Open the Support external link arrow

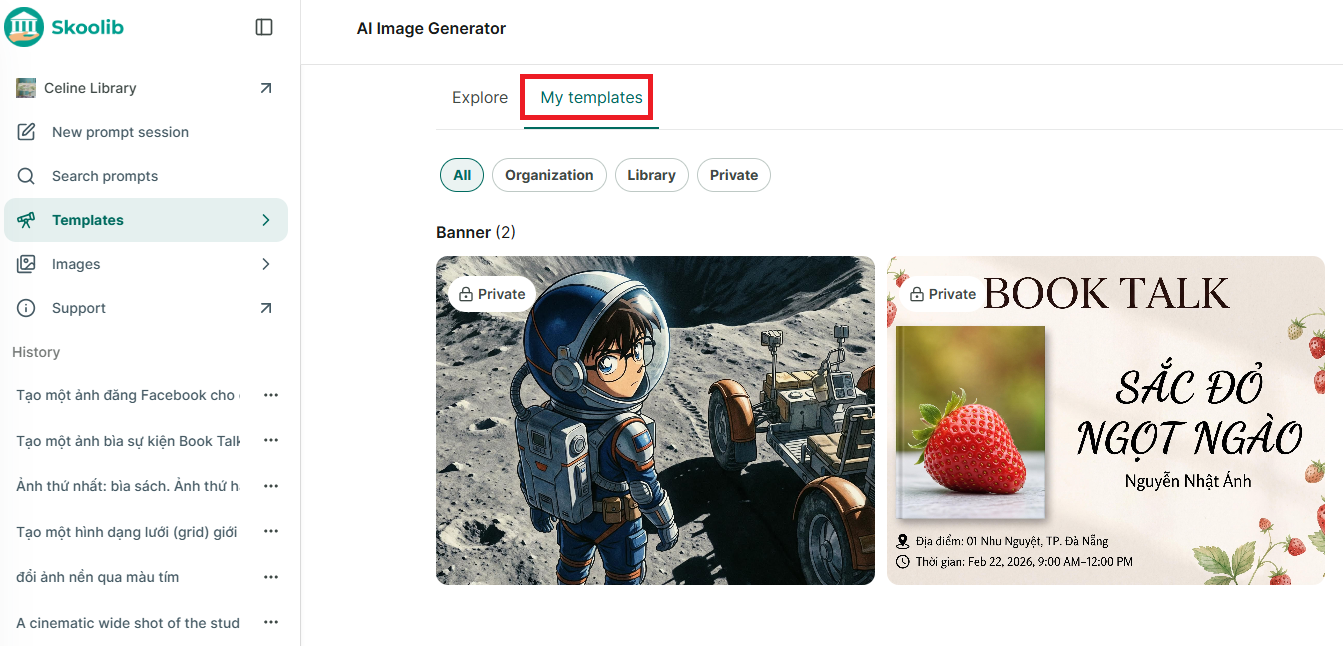(266, 308)
